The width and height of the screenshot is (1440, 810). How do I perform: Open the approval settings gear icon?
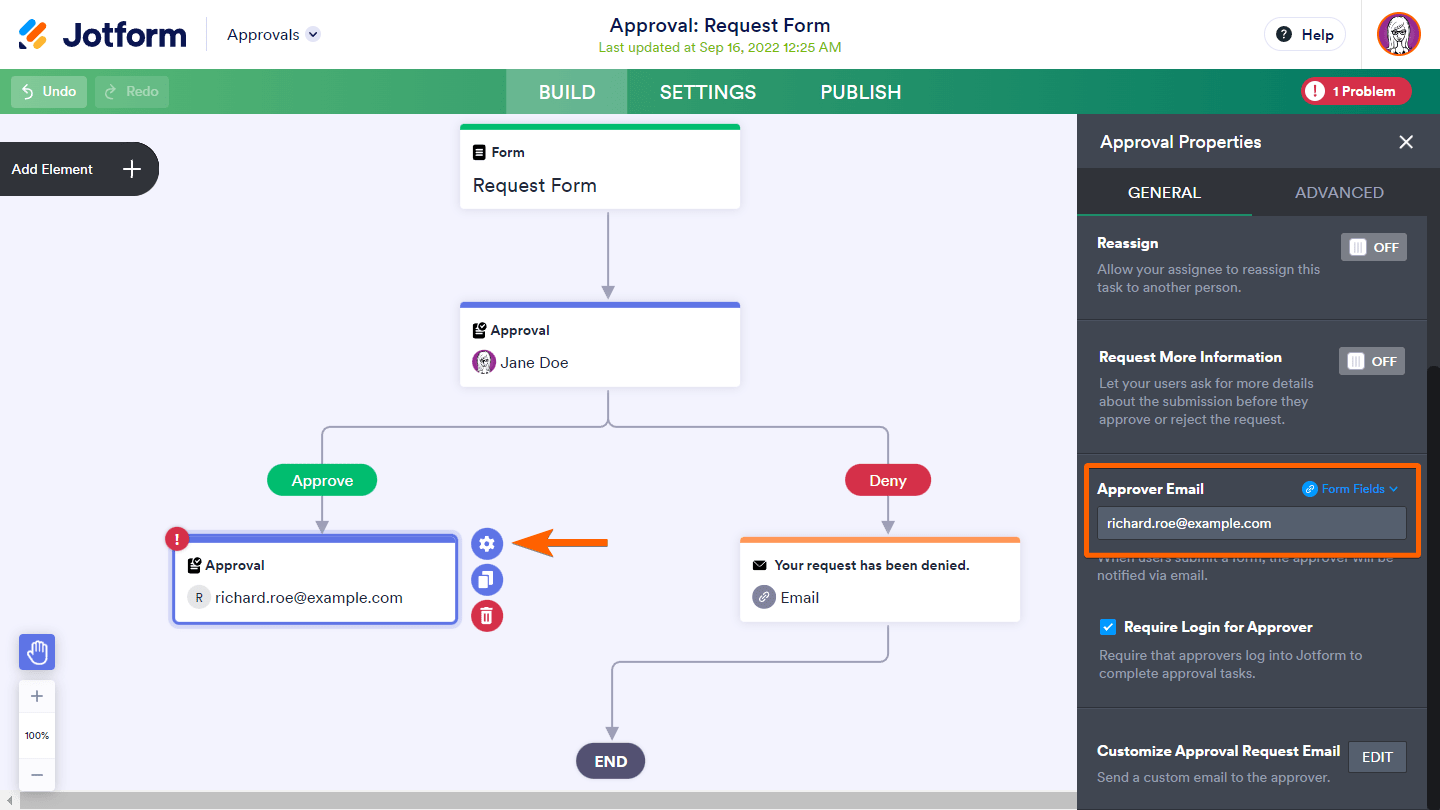click(x=487, y=544)
